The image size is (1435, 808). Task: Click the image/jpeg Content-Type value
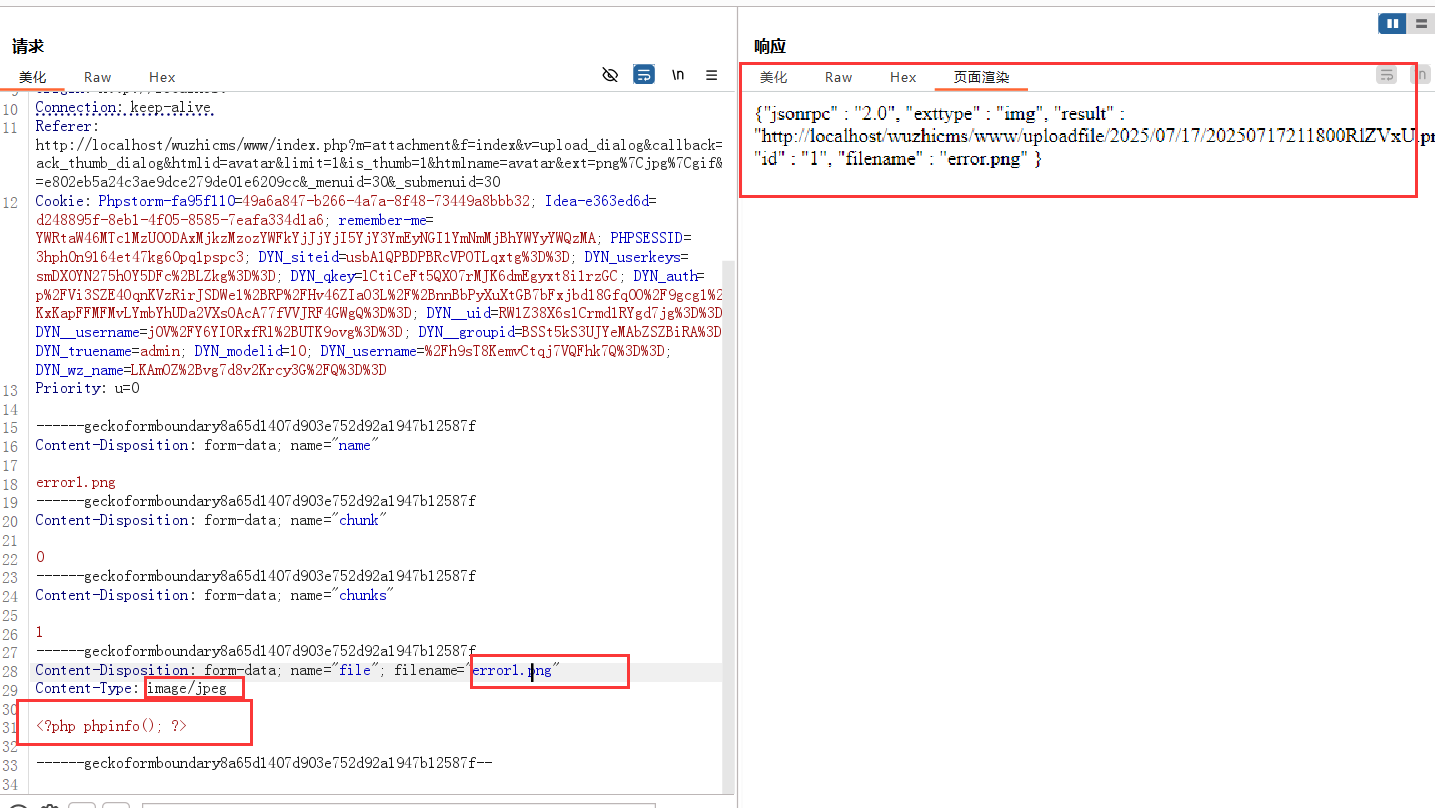pyautogui.click(x=187, y=688)
